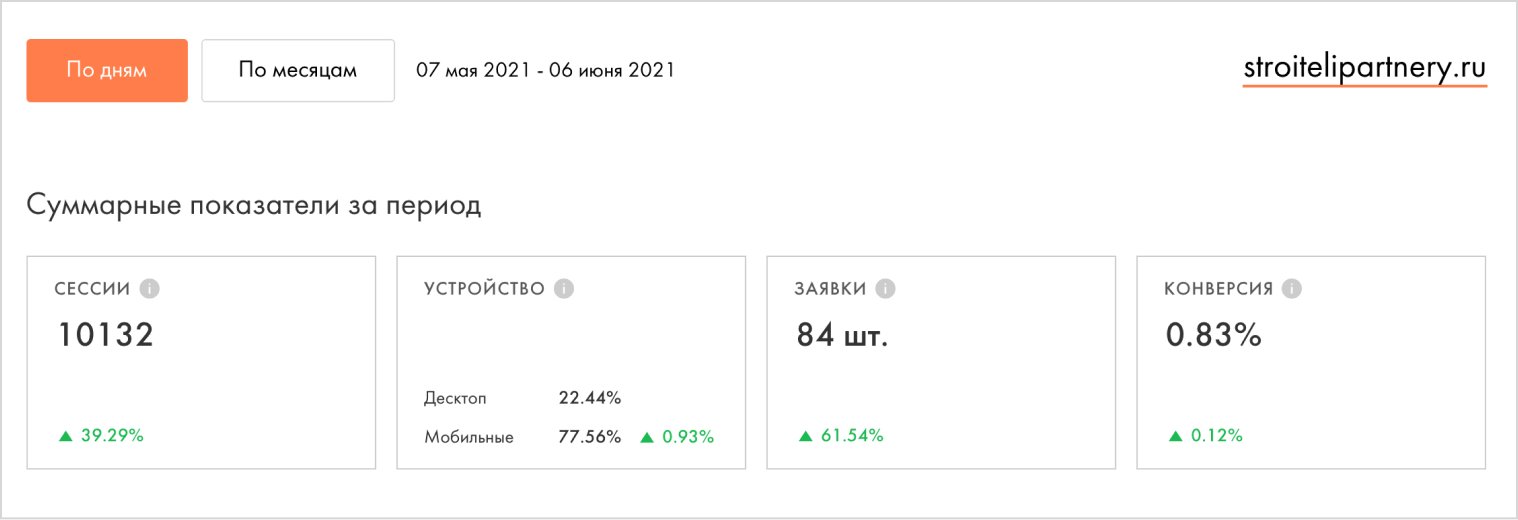The image size is (1518, 520).
Task: Click the 0.83% conversion value
Action: pos(1213,335)
